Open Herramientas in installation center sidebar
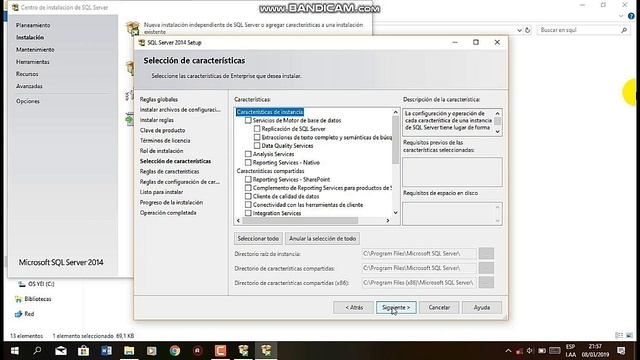640x360 pixels. (33, 62)
